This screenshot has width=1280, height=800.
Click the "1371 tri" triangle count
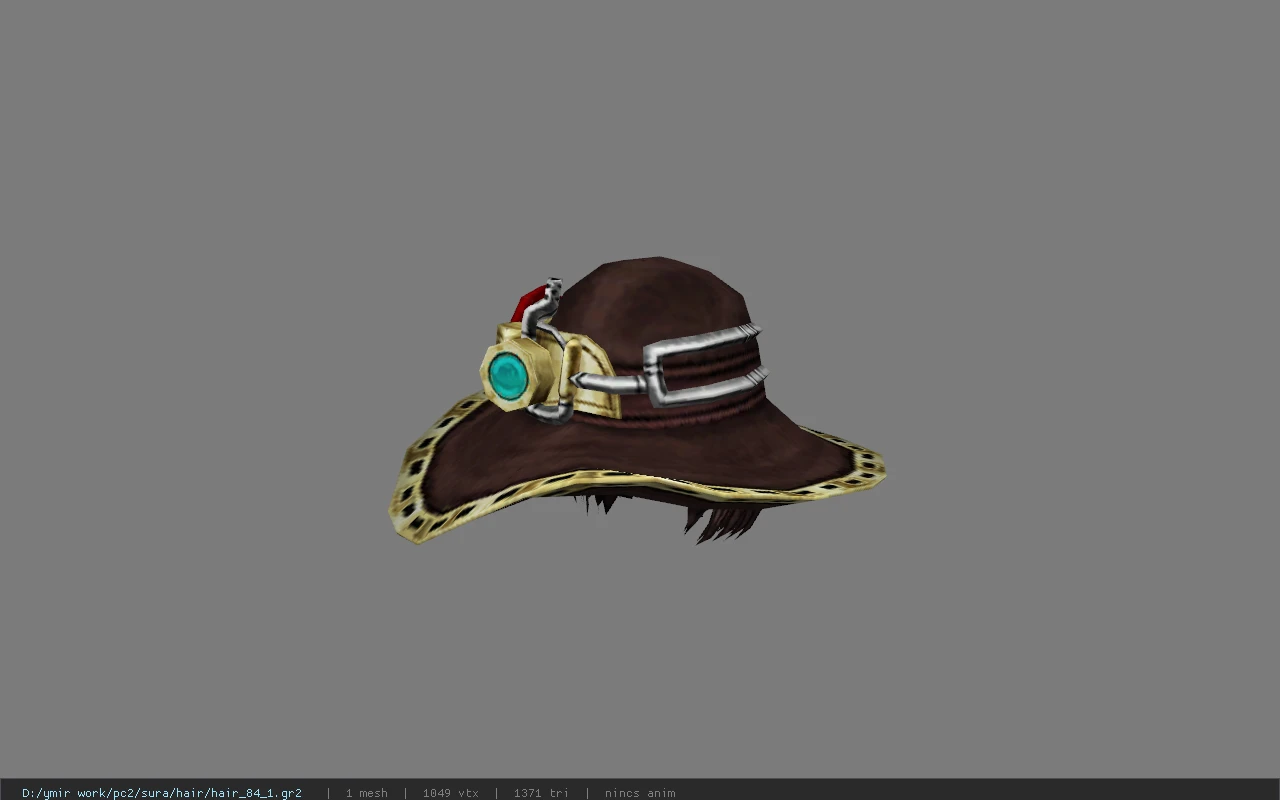pyautogui.click(x=541, y=793)
